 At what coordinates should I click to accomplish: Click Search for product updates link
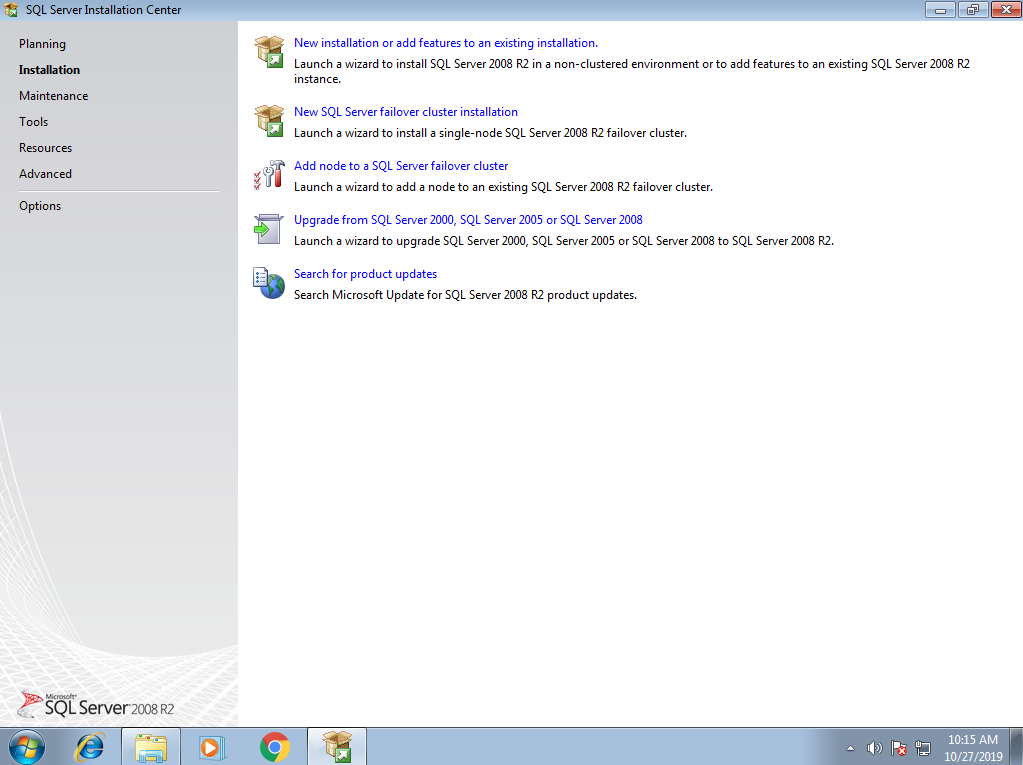pyautogui.click(x=365, y=275)
